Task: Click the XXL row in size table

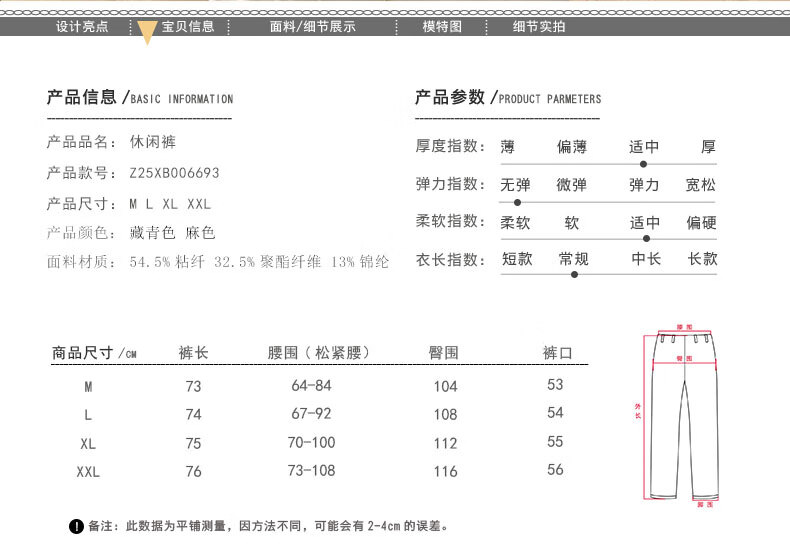Action: tap(319, 471)
